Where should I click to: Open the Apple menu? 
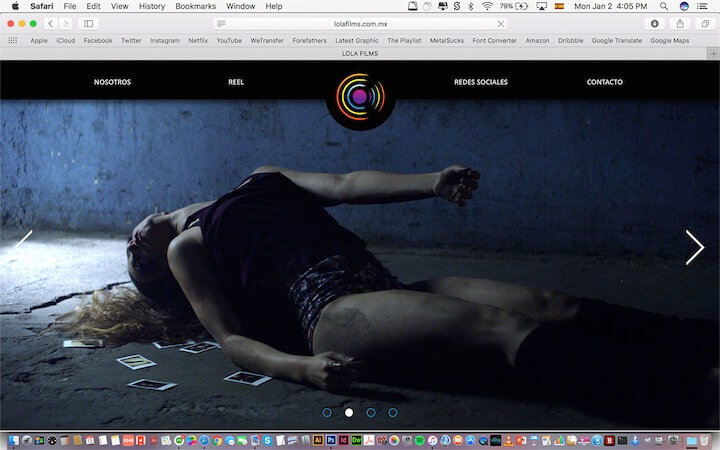coord(15,6)
